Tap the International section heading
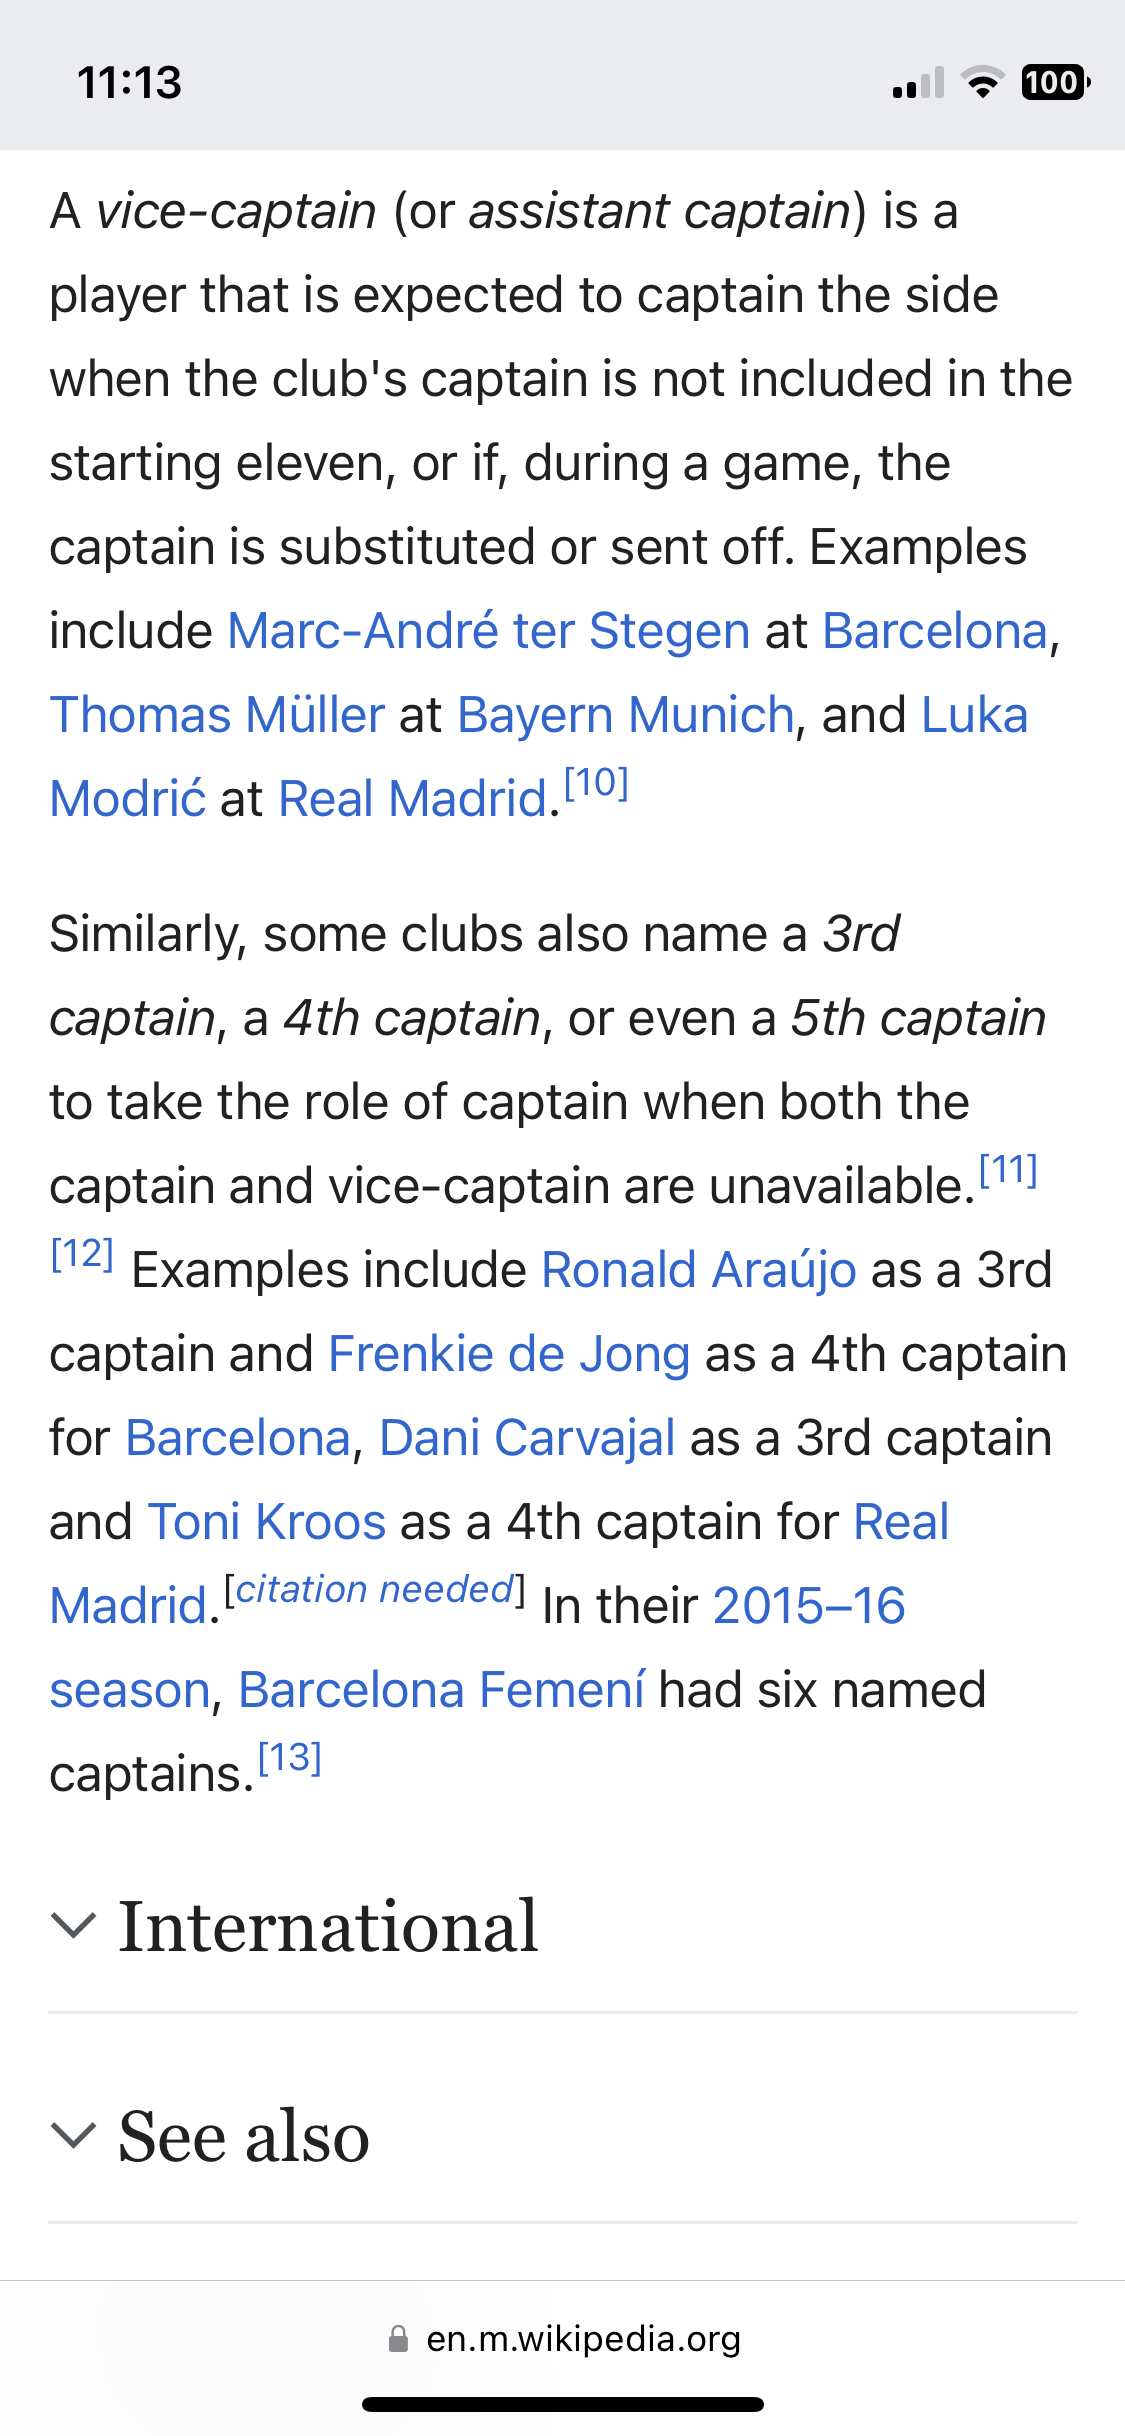This screenshot has height=2436, width=1125. [x=328, y=1926]
